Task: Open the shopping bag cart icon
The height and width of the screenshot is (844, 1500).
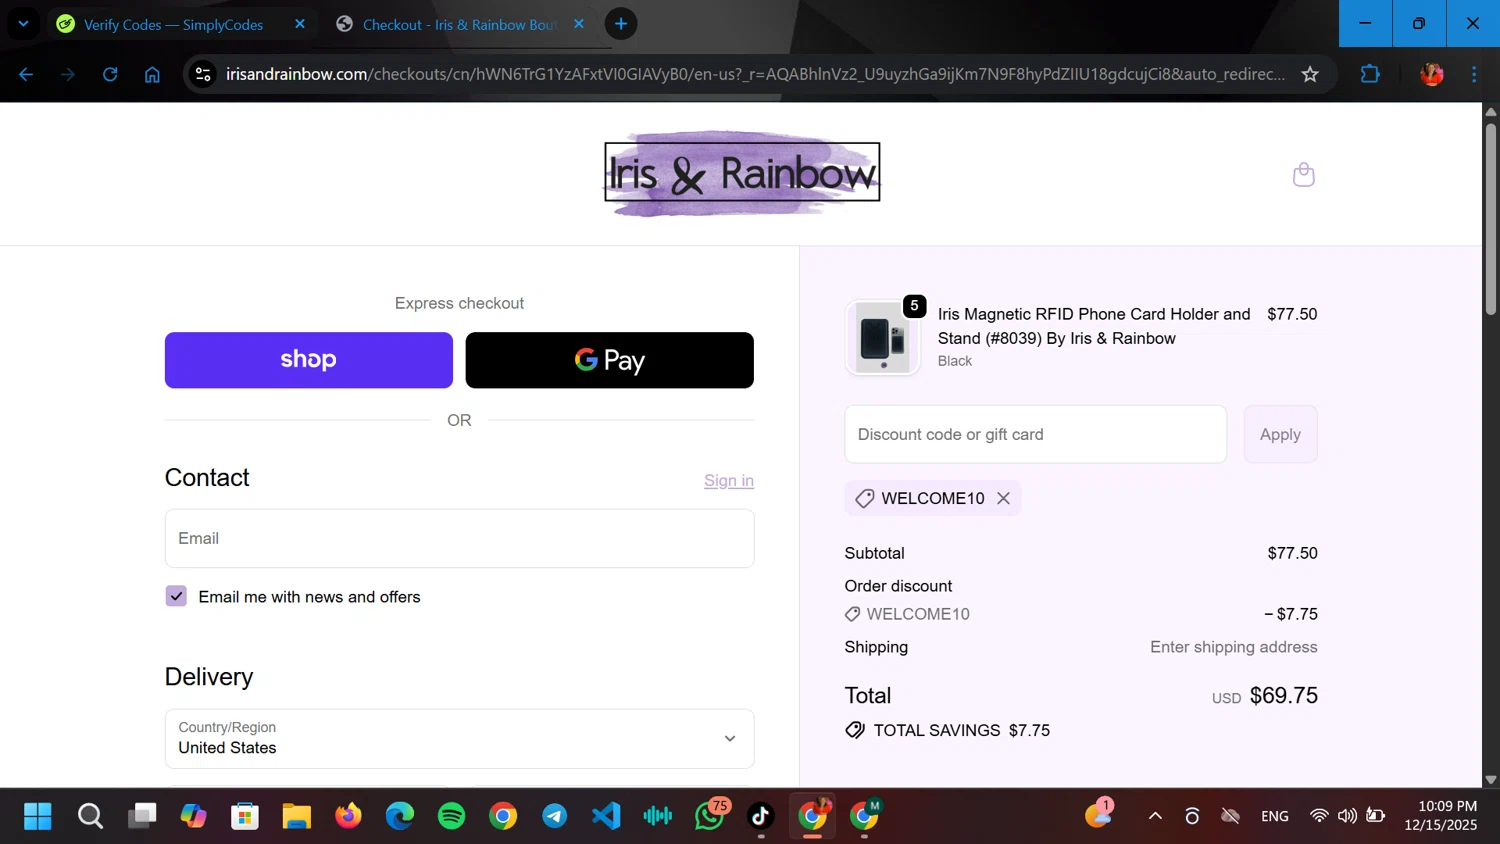Action: (x=1303, y=175)
